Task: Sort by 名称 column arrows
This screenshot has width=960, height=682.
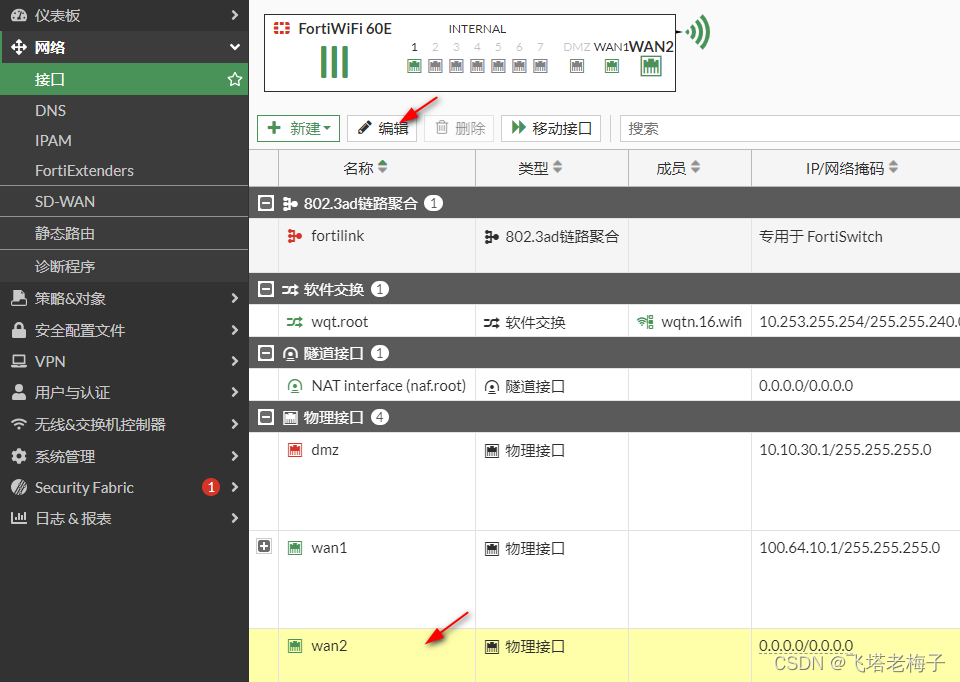Action: 383,167
